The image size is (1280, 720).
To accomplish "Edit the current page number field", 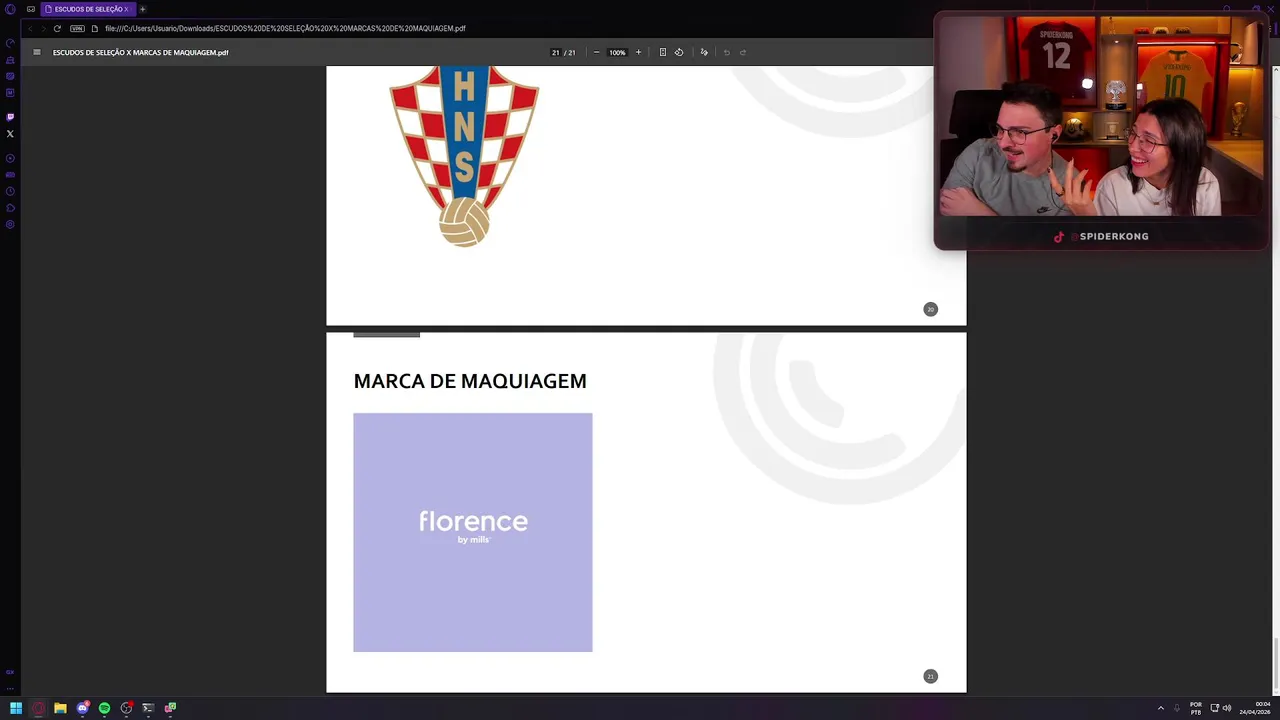I will 555,52.
